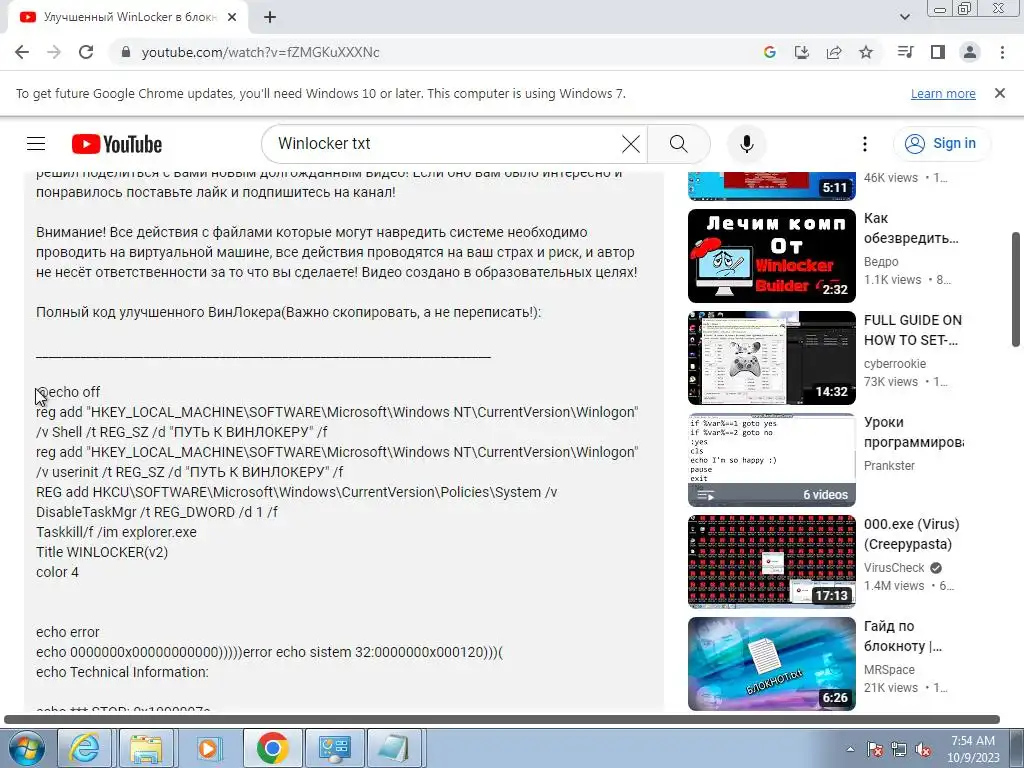Viewport: 1024px width, 768px height.
Task: Close the WinLocker YouTube tab
Action: [232, 18]
